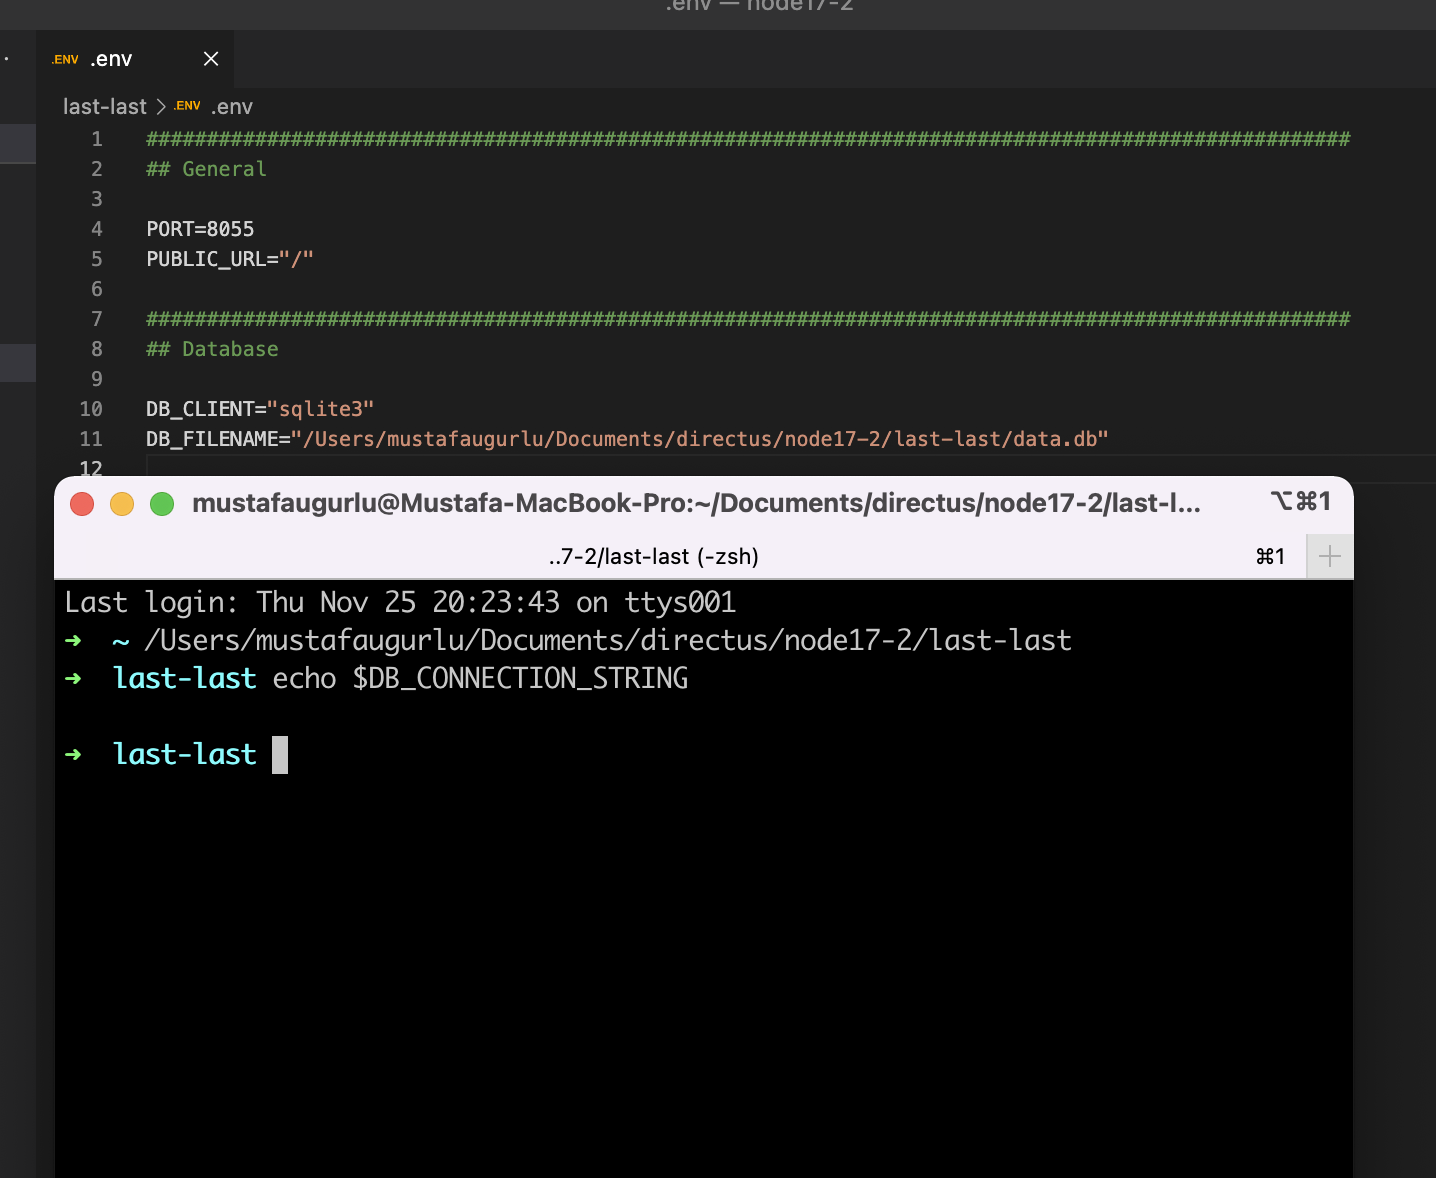Close the .env editor tab
The image size is (1436, 1178).
point(211,59)
